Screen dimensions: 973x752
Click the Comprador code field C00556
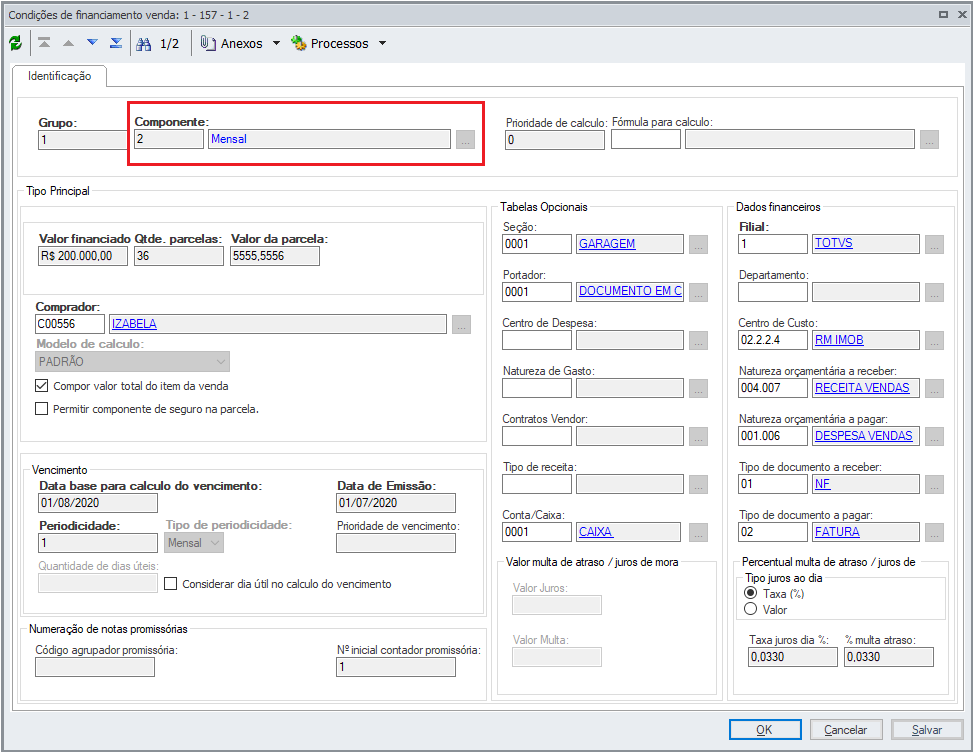(70, 324)
